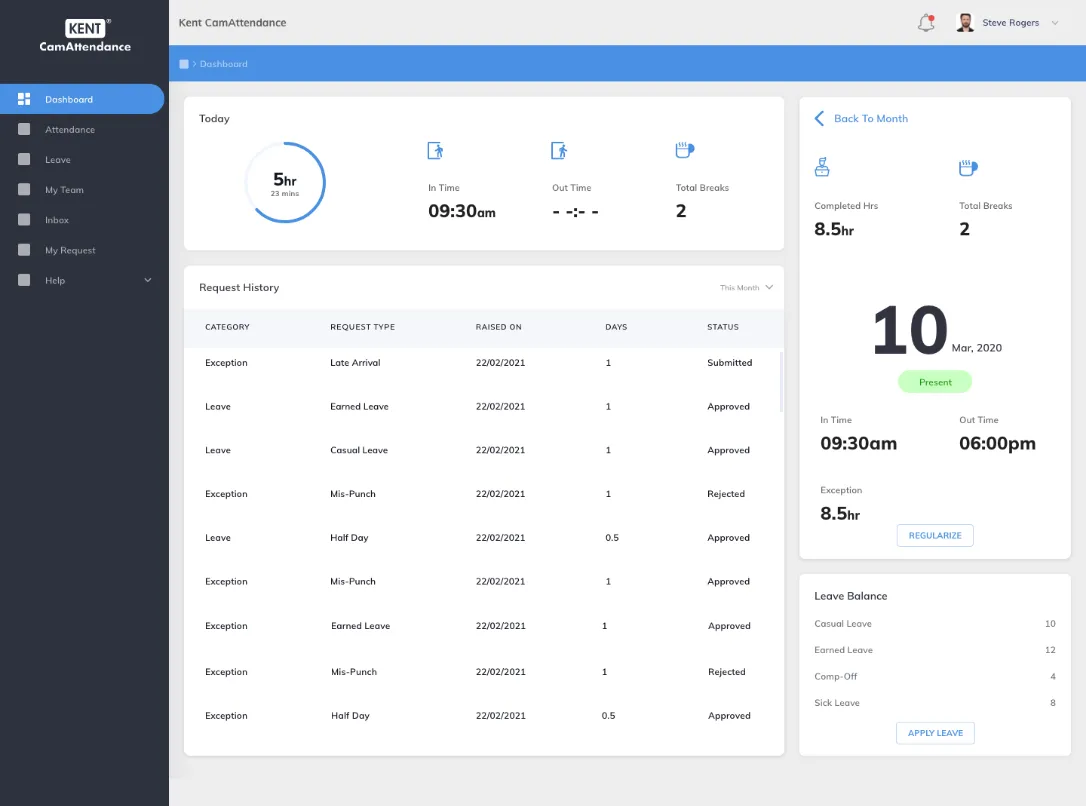Click the Comp-Off balance row
Viewport: 1086px width, 806px height.
tap(934, 677)
